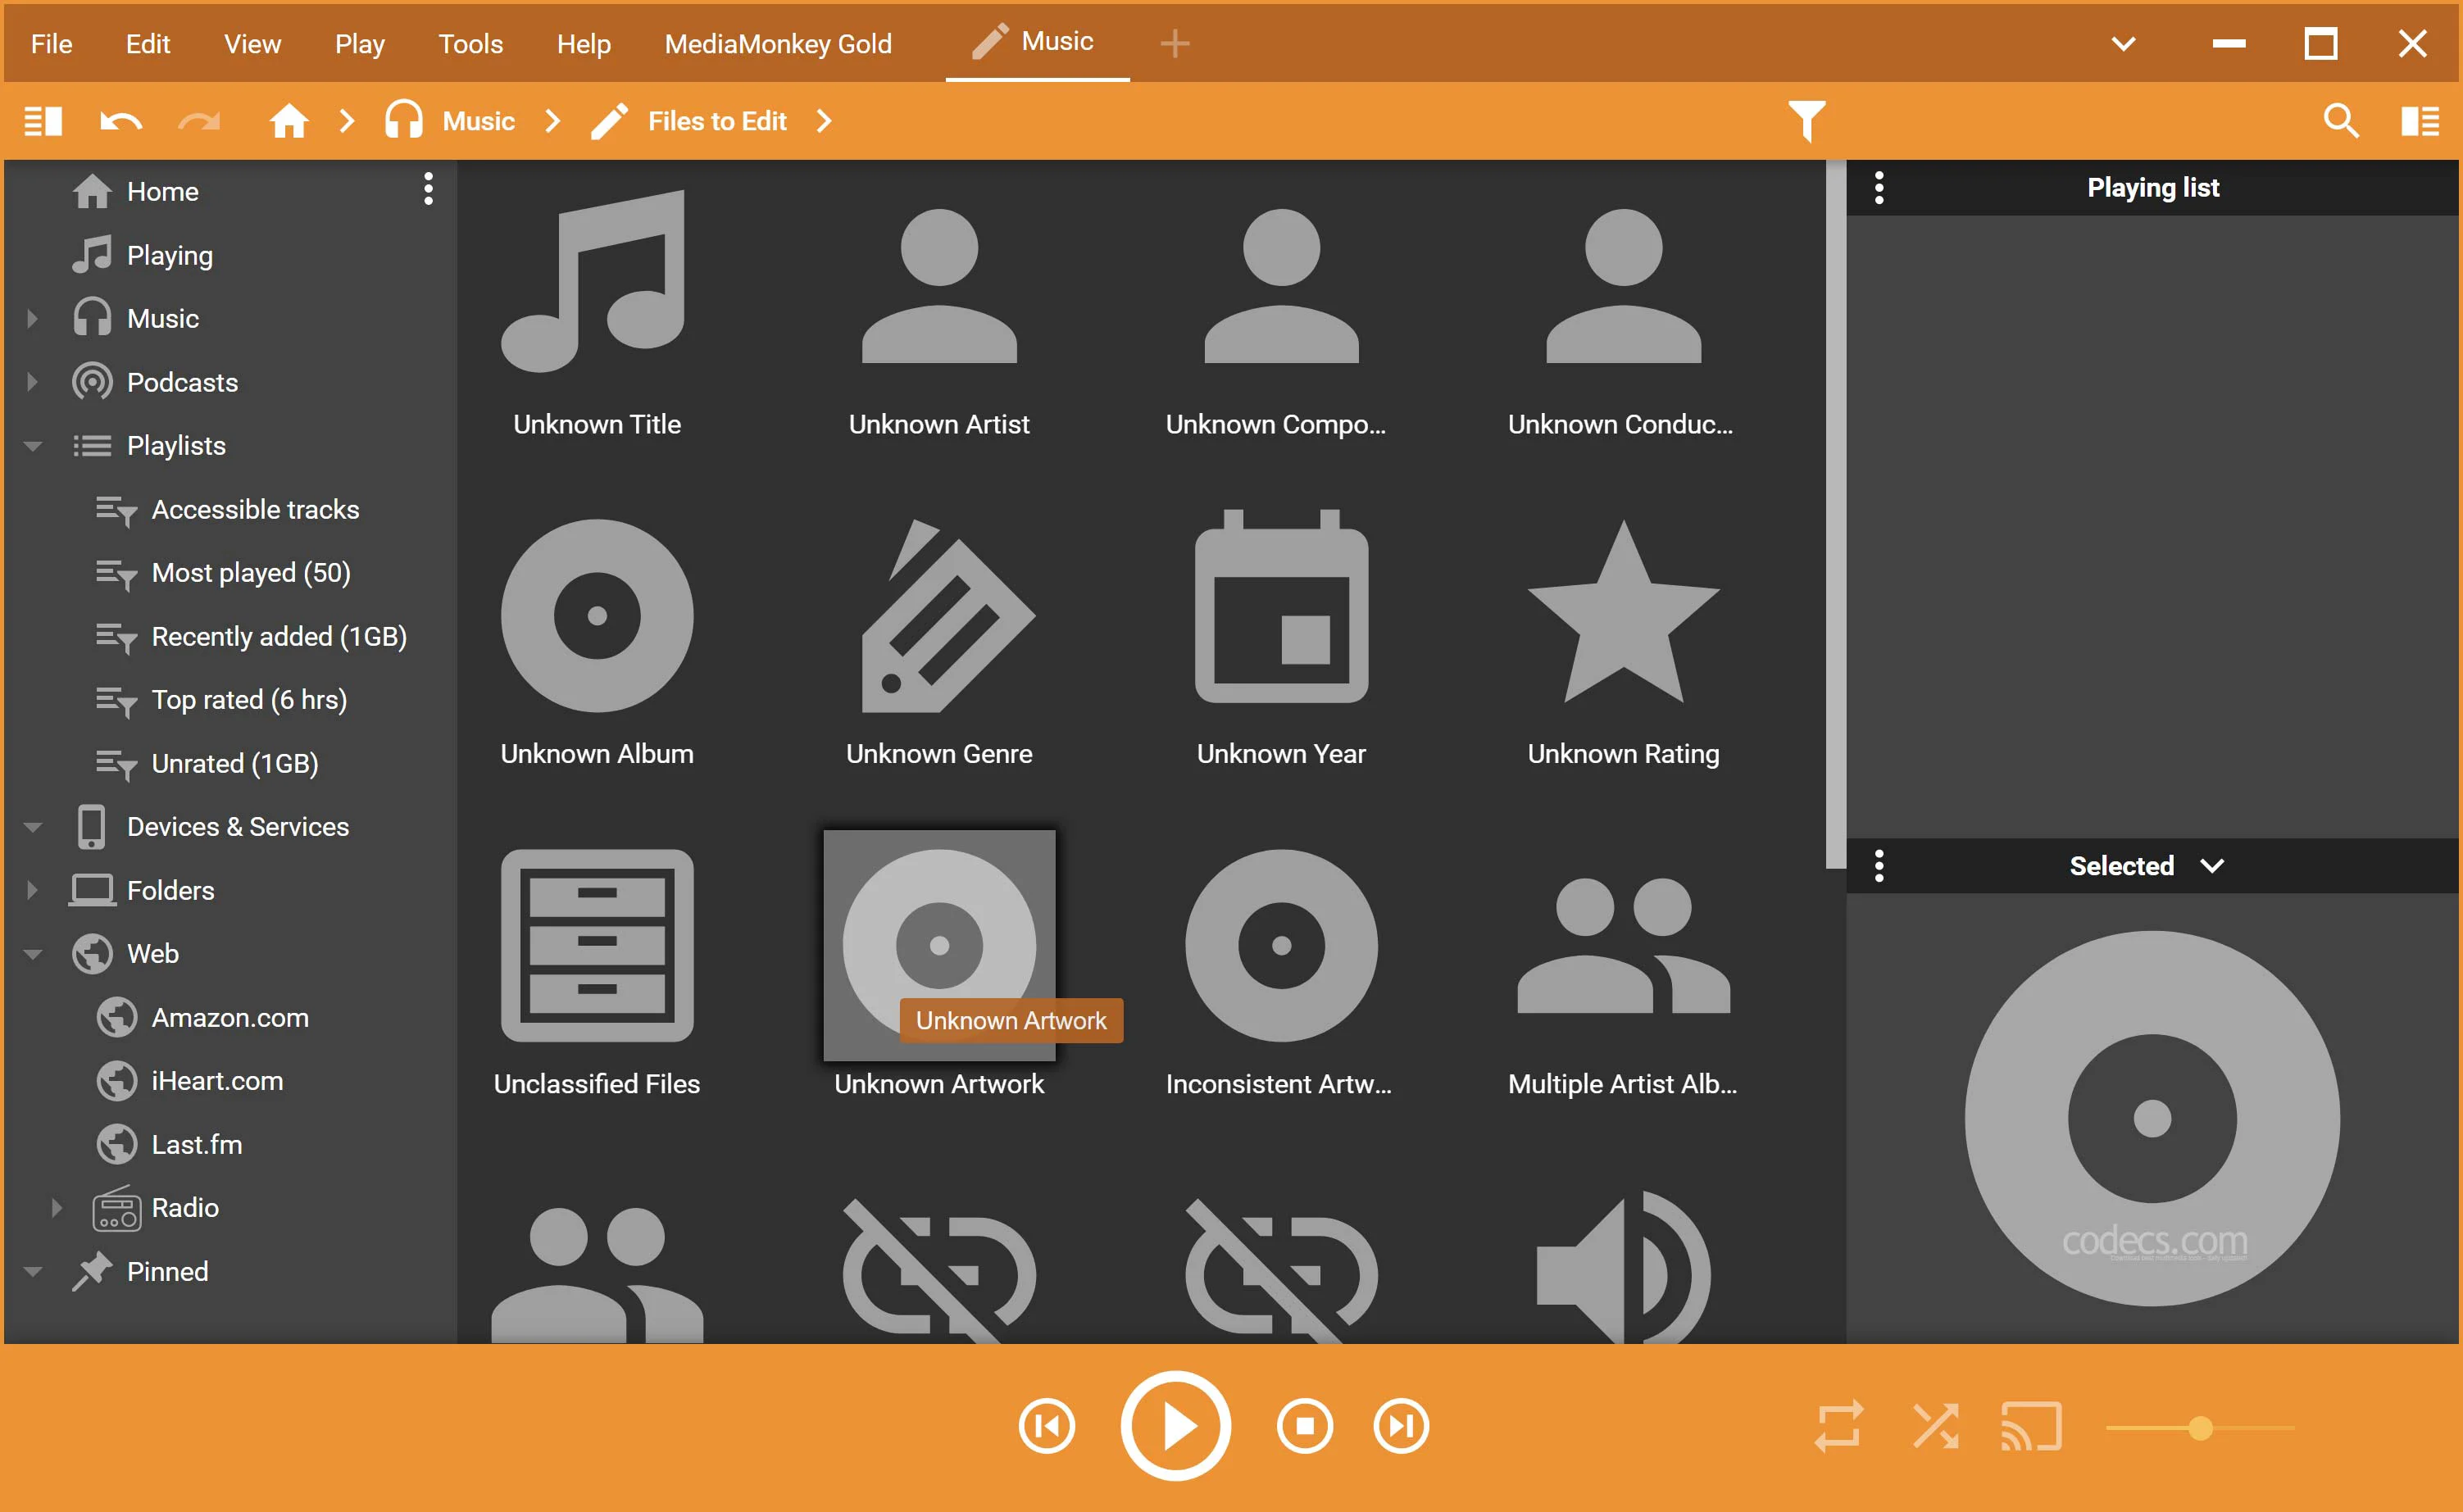Go to Home via breadcrumb house icon

[288, 121]
